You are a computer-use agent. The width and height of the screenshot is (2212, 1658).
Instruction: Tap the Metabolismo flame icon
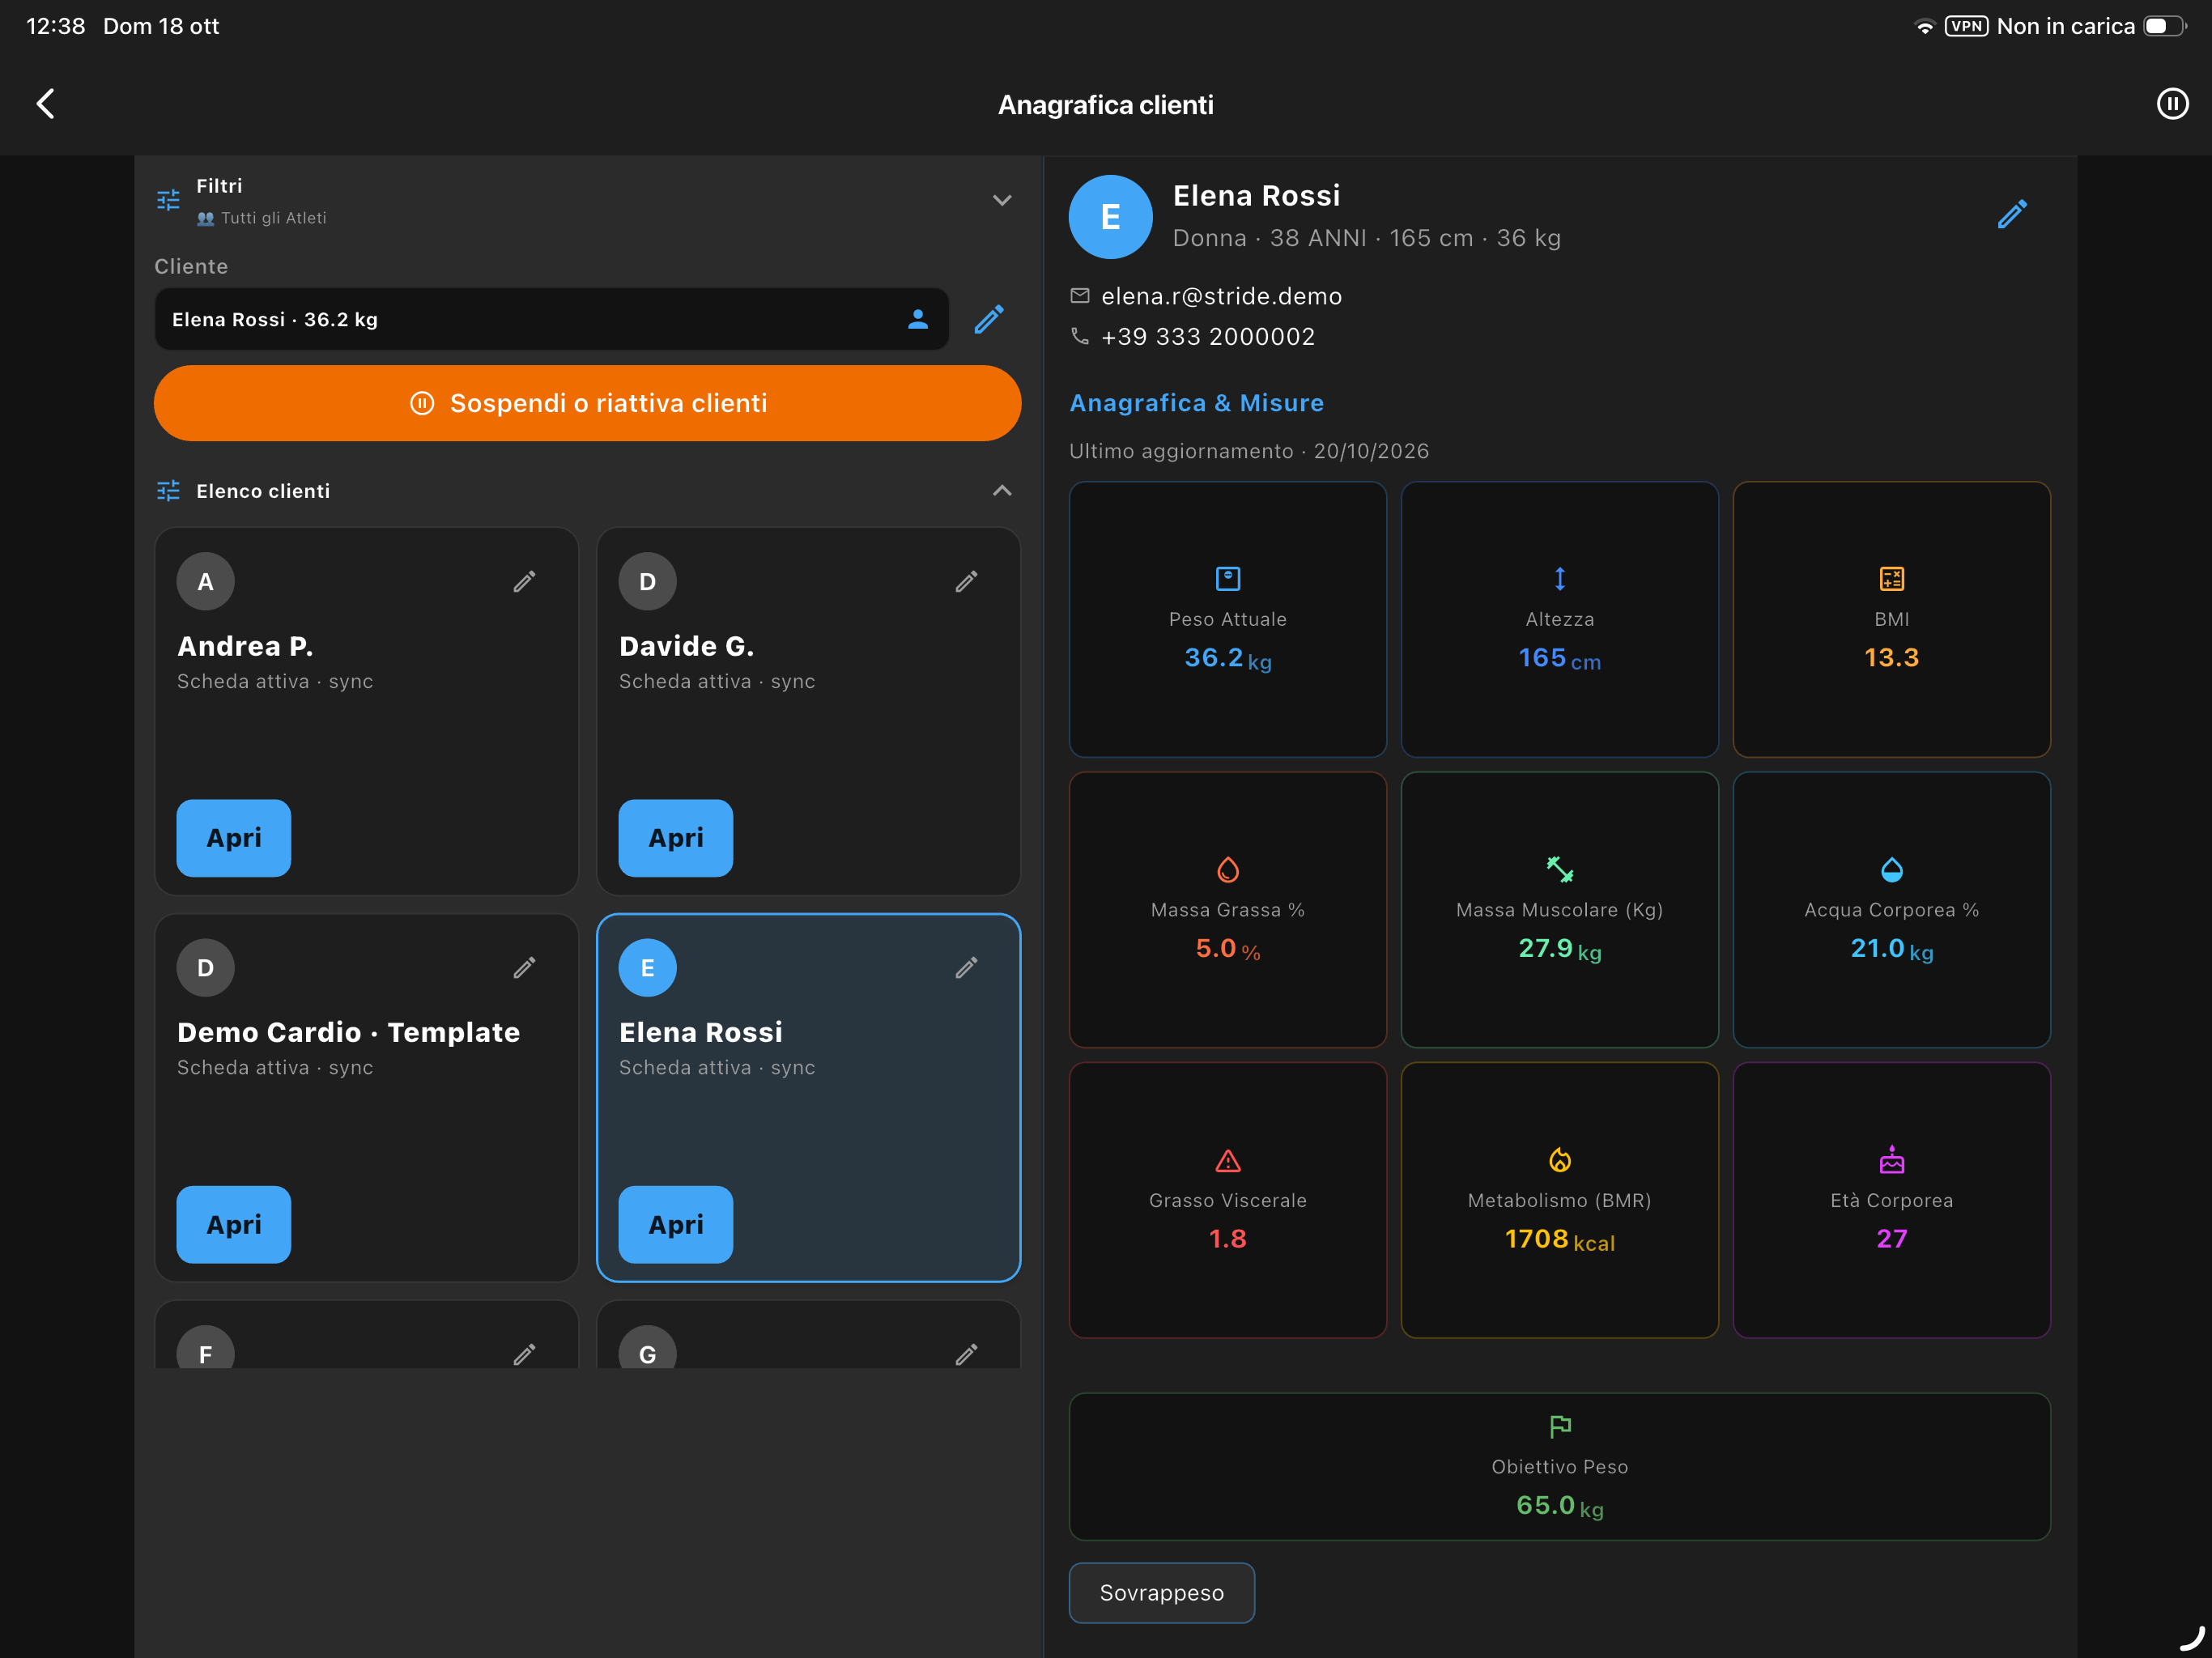[1559, 1160]
